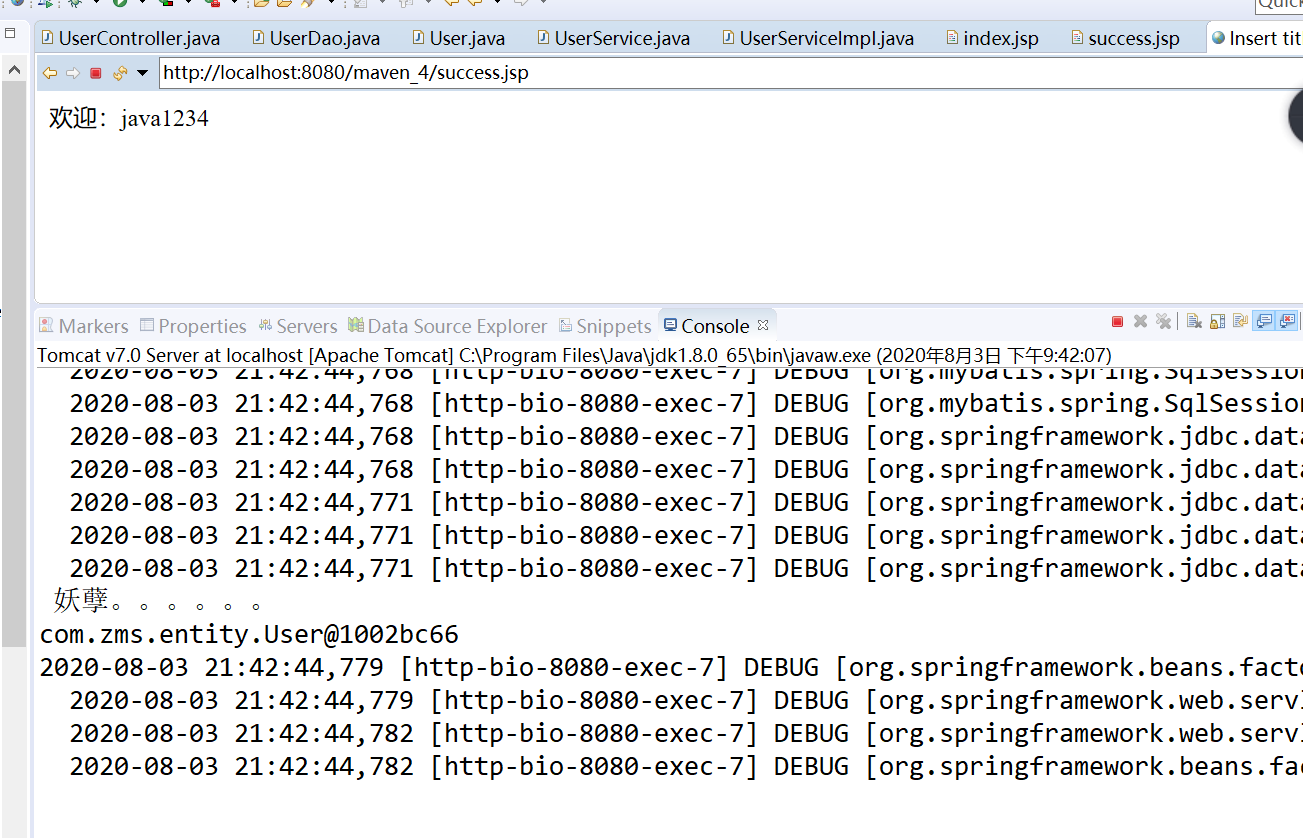This screenshot has width=1303, height=838.
Task: Select the Debug tool in the main toolbar
Action: click(x=73, y=4)
